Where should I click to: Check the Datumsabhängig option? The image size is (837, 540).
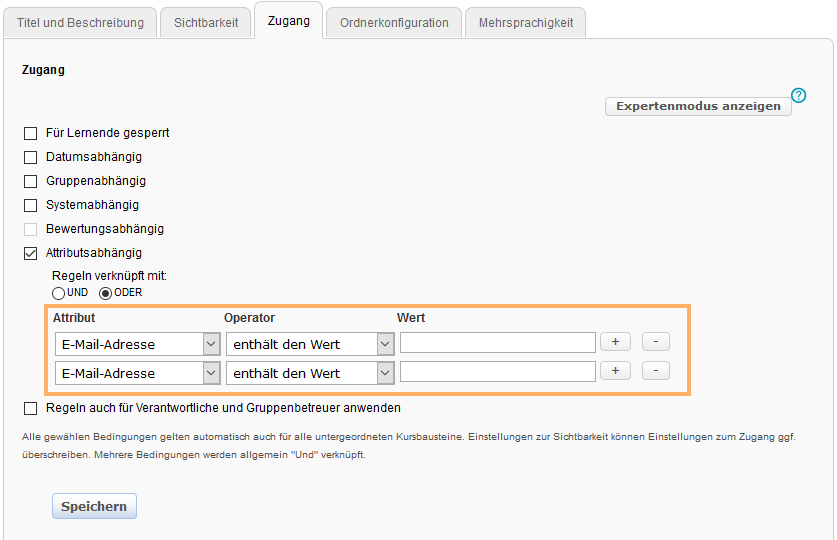click(31, 157)
